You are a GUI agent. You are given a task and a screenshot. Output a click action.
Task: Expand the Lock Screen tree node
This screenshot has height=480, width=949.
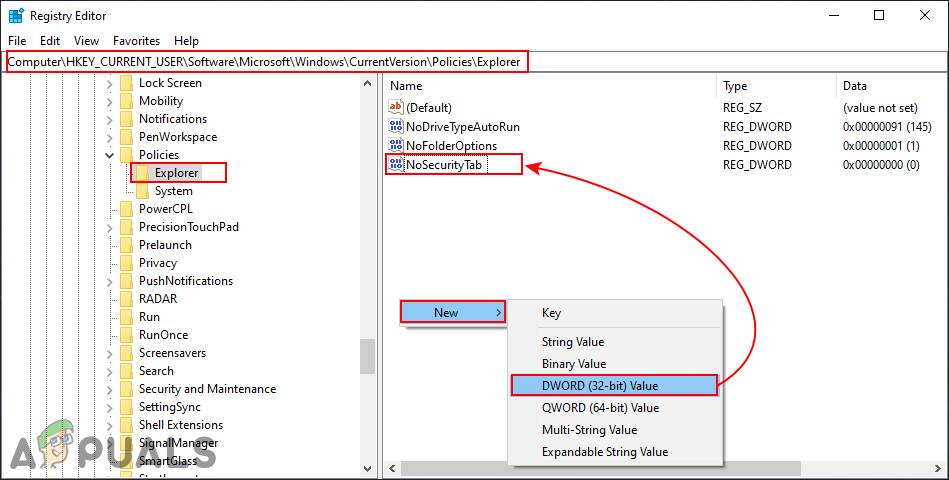click(110, 84)
